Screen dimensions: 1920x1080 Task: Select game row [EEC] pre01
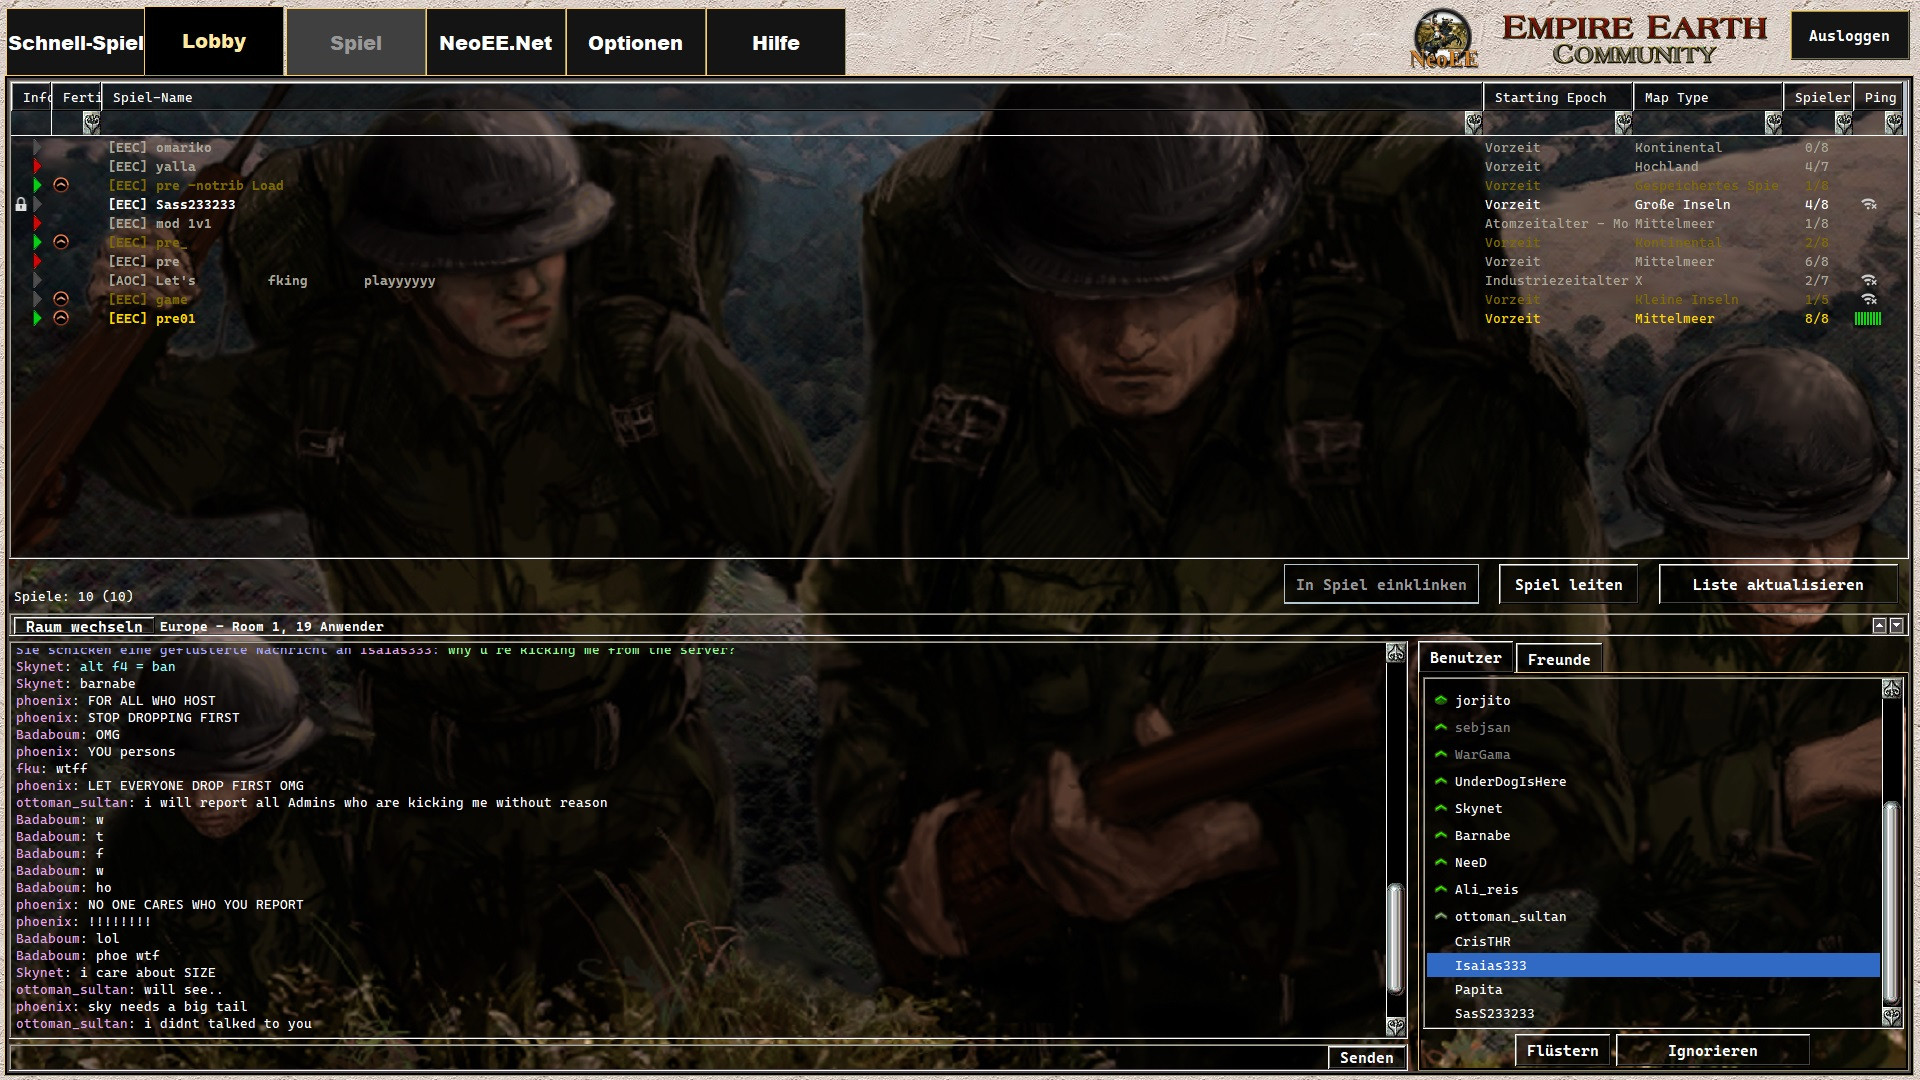pyautogui.click(x=958, y=318)
